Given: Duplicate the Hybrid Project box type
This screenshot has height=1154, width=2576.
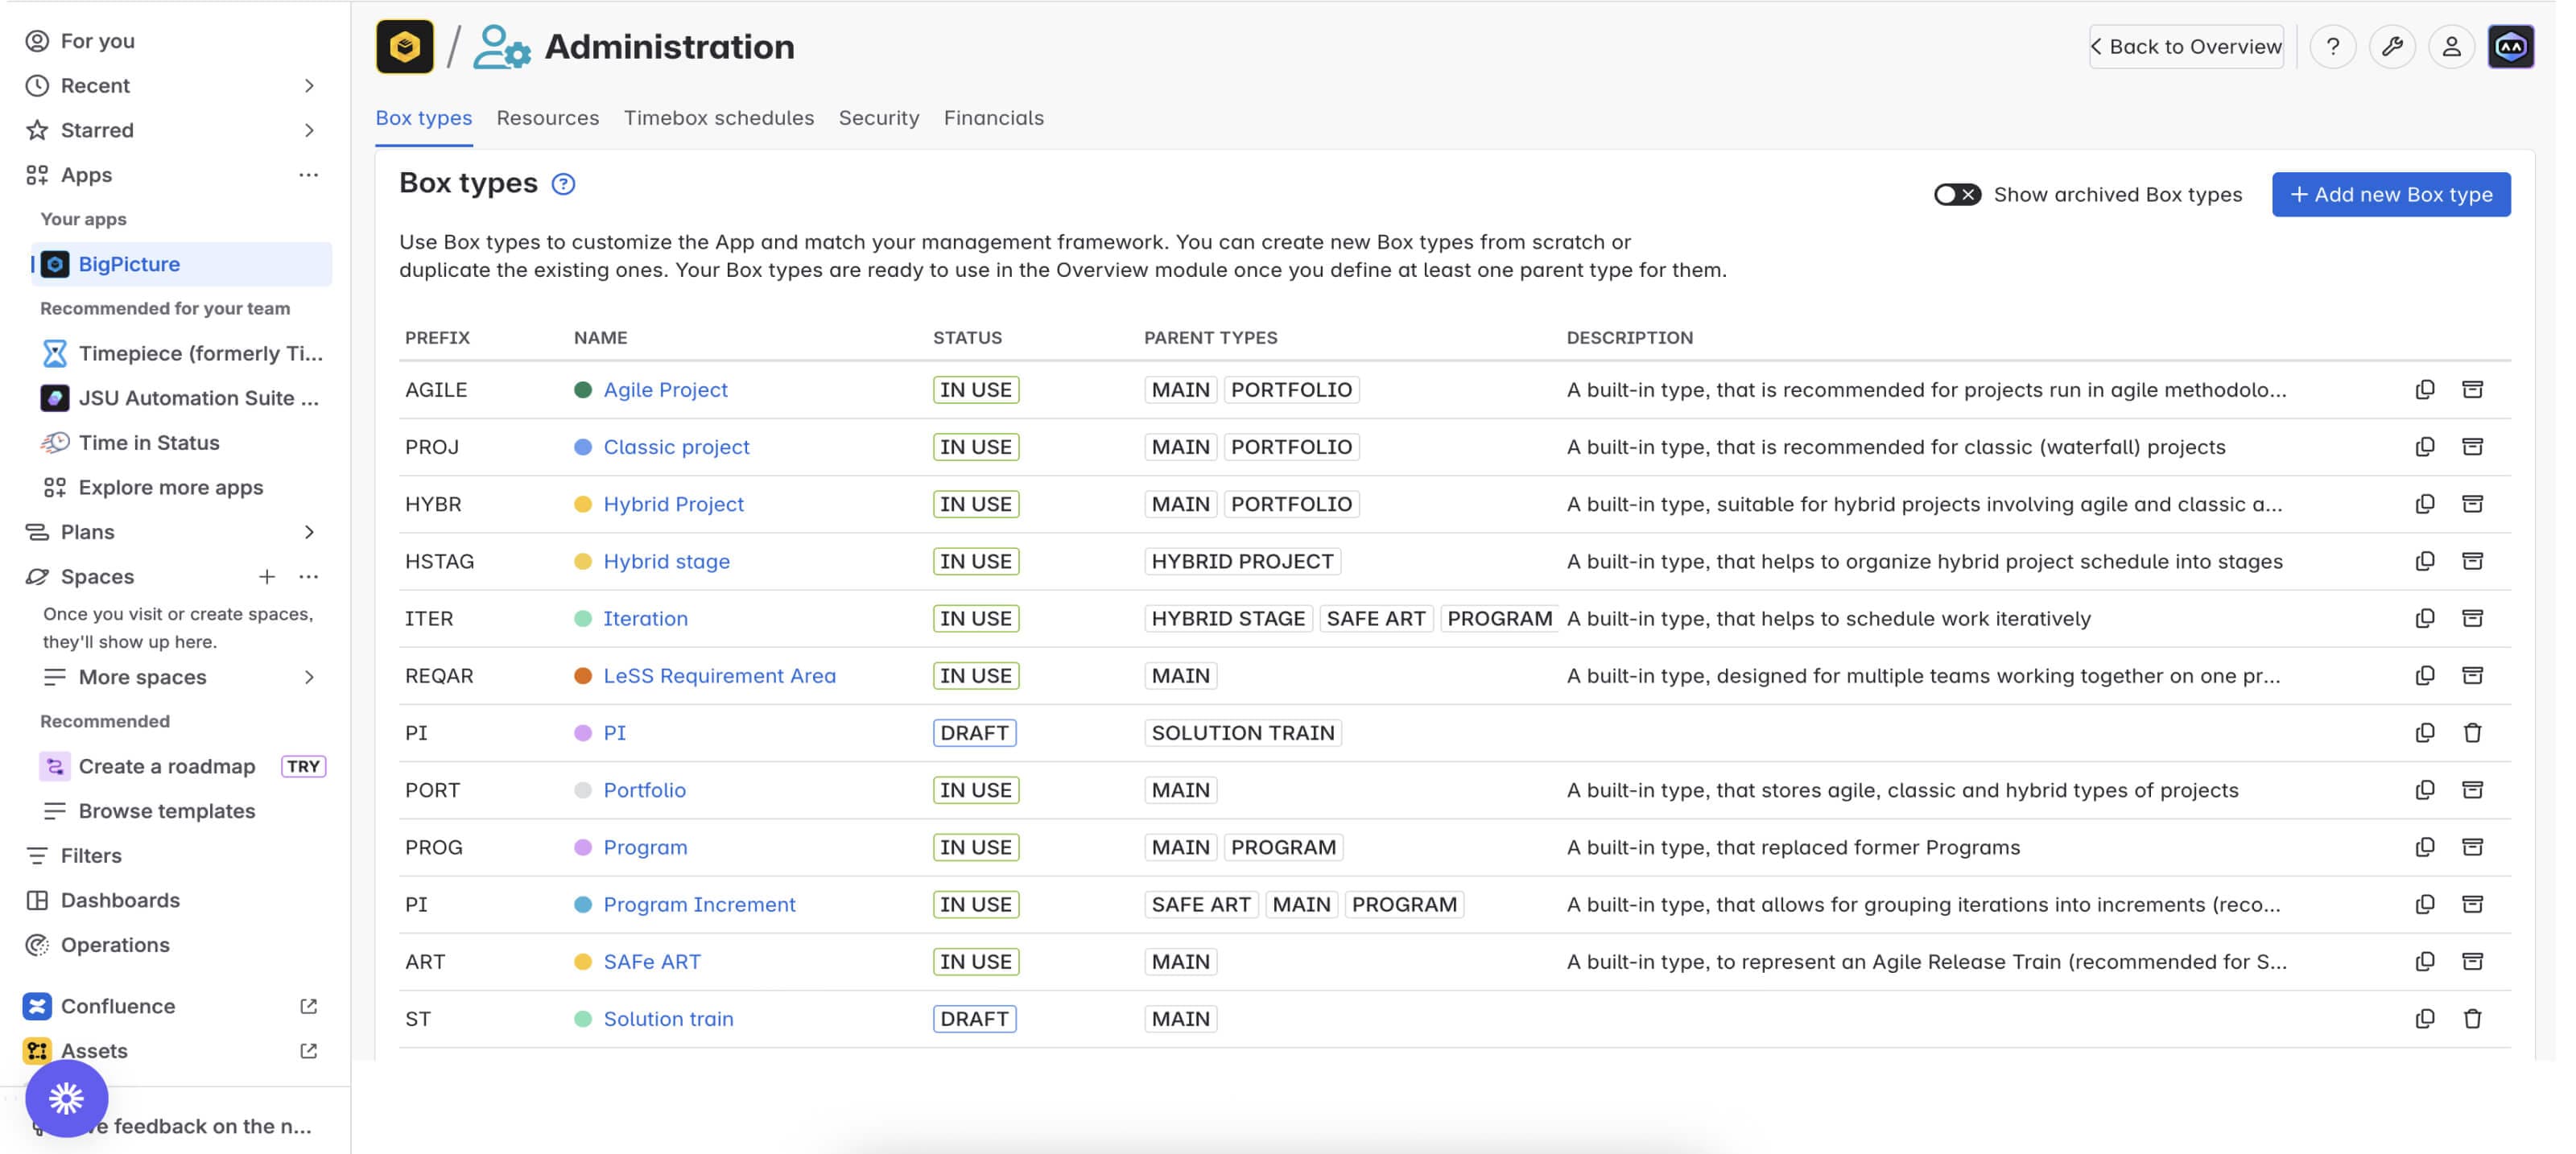Looking at the screenshot, I should click(x=2425, y=504).
